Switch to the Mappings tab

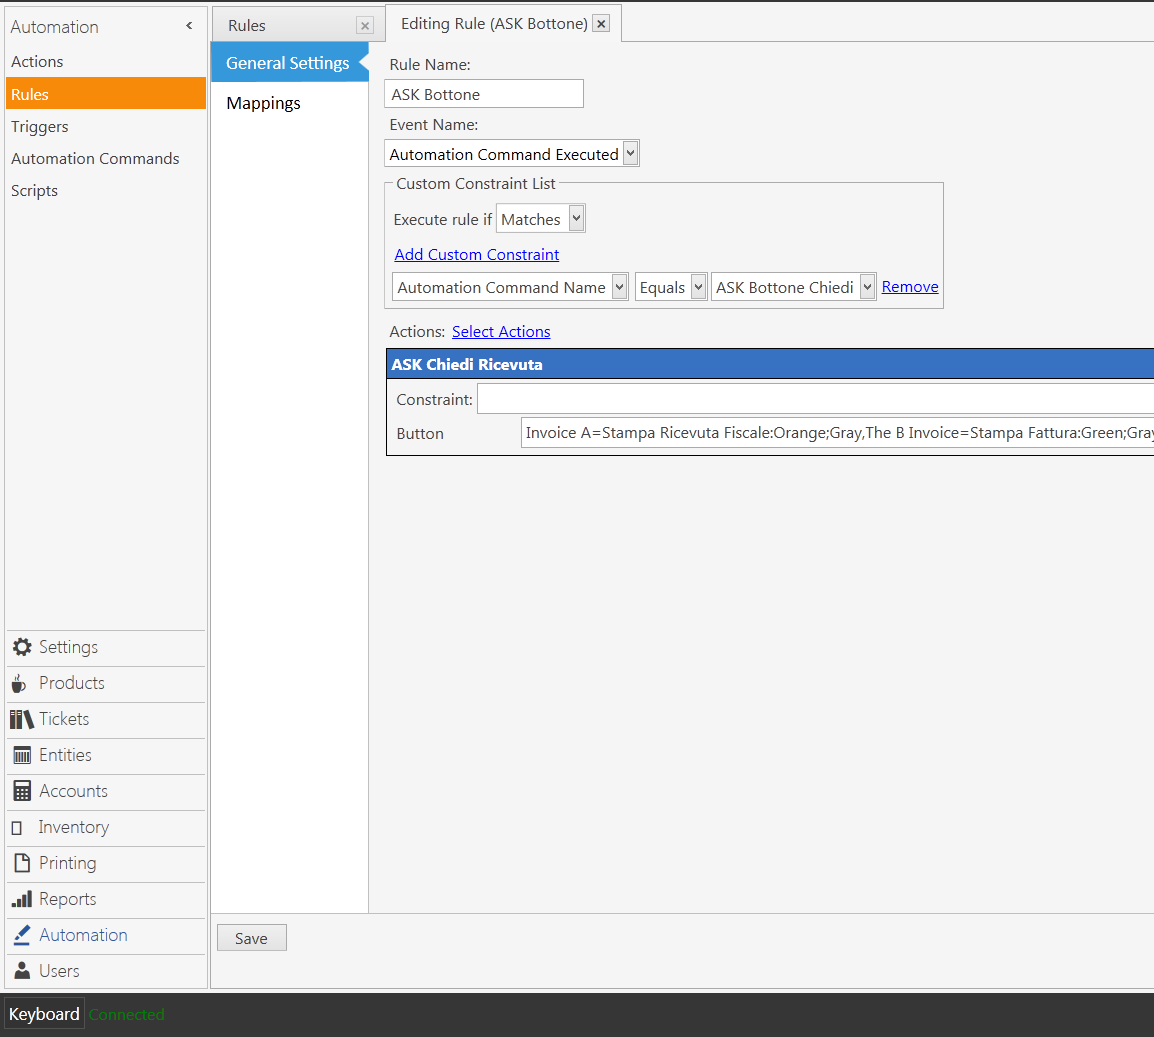(x=263, y=102)
